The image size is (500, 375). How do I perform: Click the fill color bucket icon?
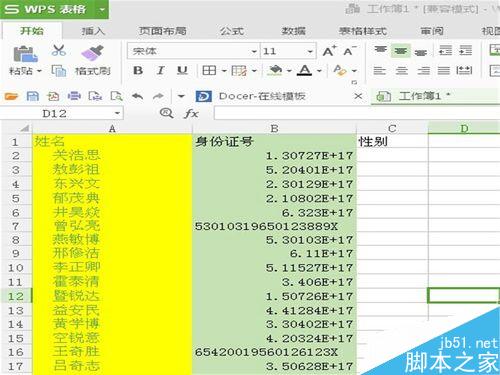(x=275, y=70)
